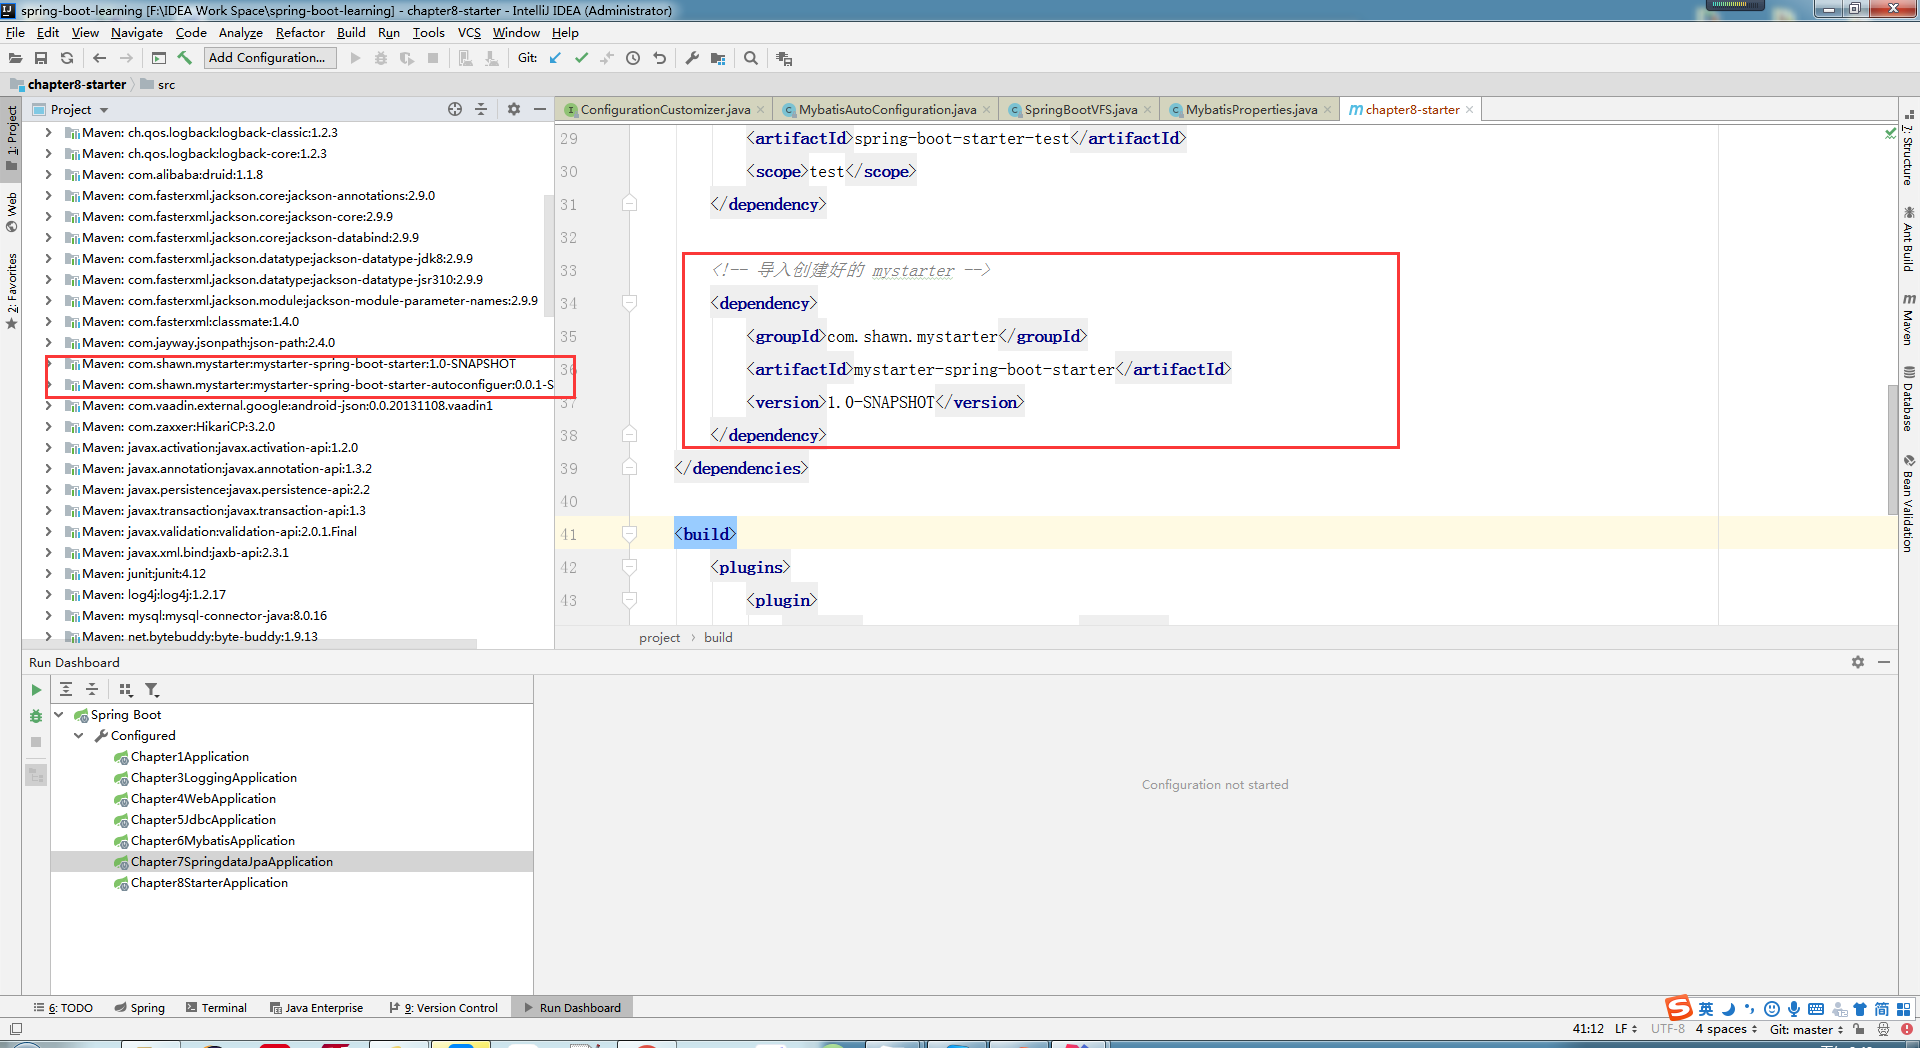Expand Maven junit:junit:4.12 library node

click(48, 573)
